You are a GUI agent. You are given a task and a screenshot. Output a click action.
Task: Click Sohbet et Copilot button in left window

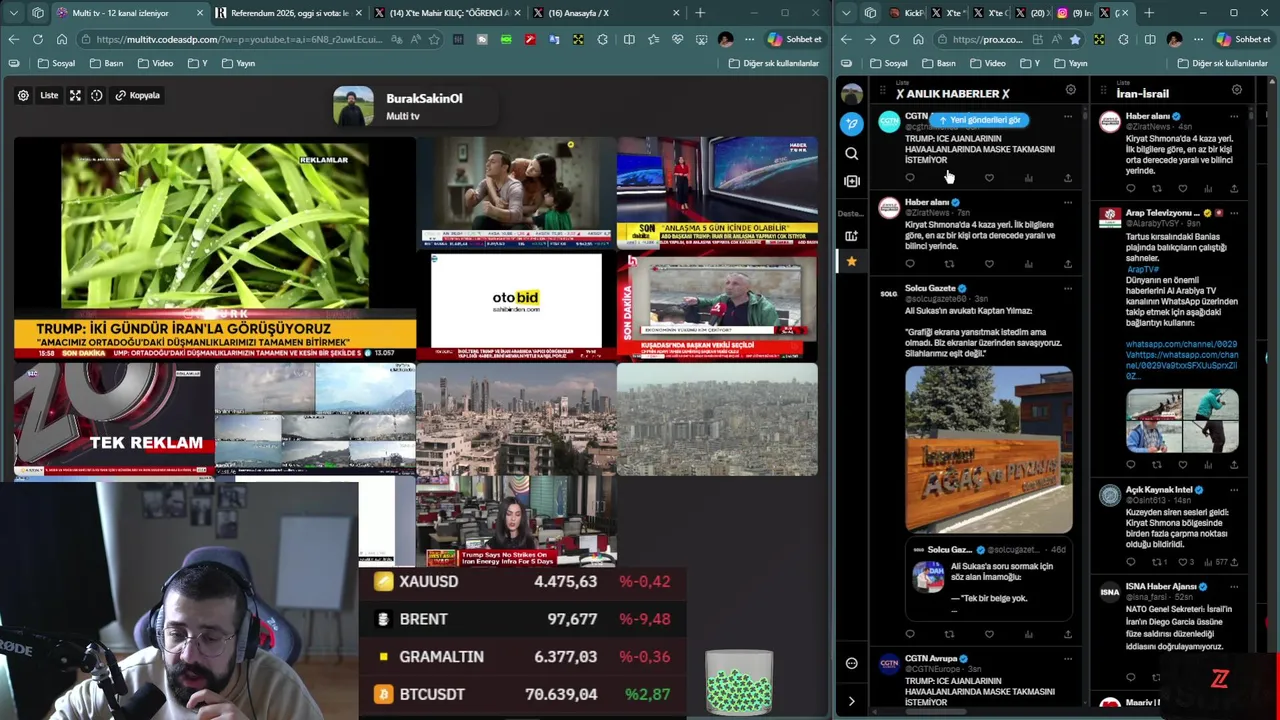click(x=795, y=39)
